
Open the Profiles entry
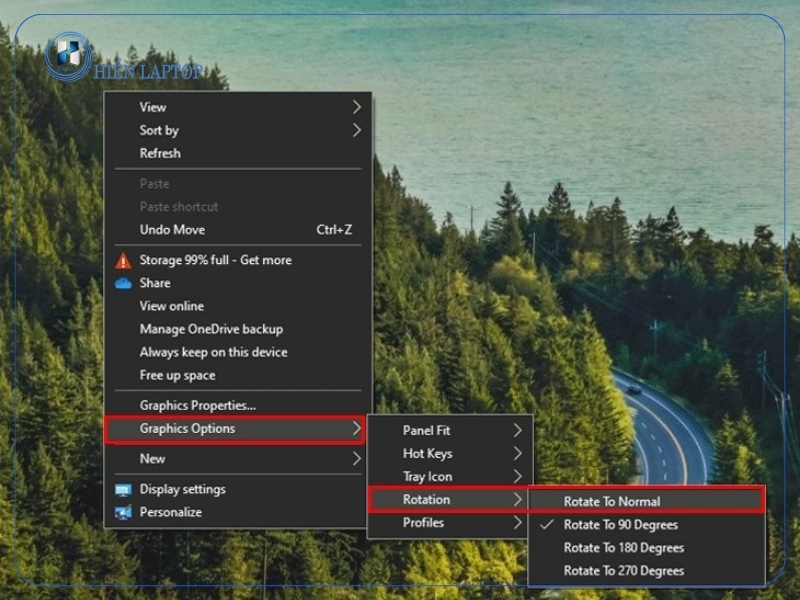tap(449, 522)
